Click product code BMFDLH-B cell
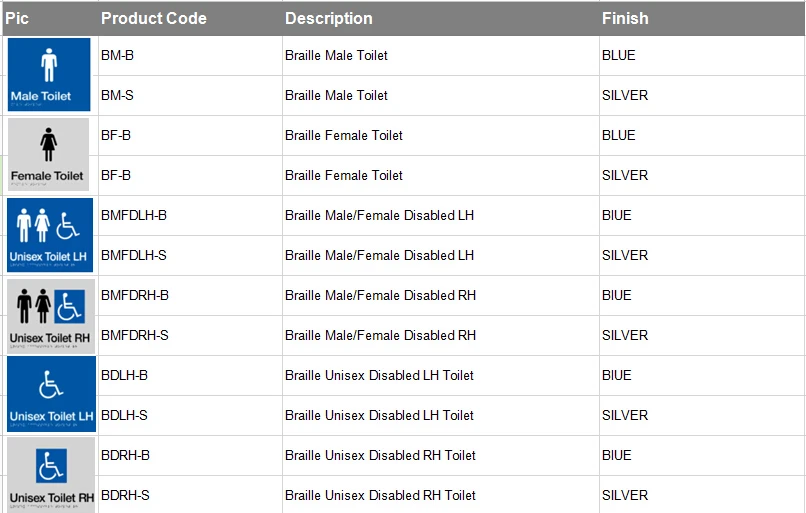806x513 pixels. [134, 215]
